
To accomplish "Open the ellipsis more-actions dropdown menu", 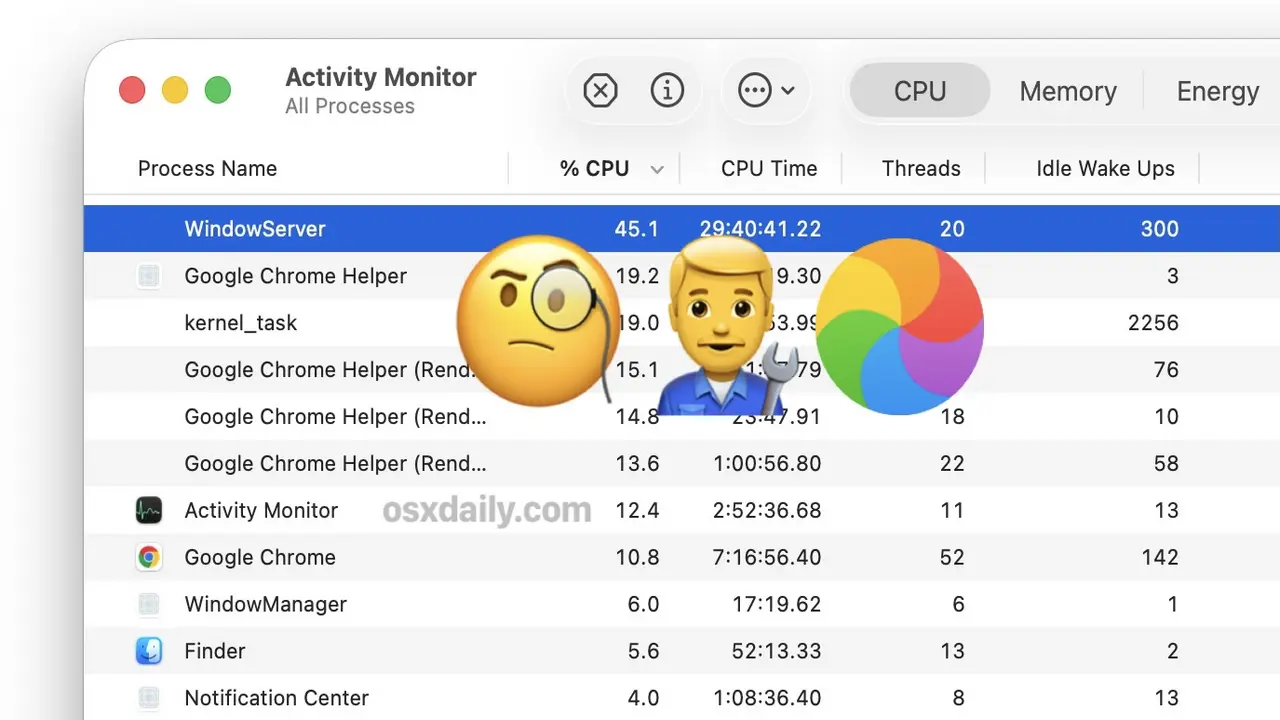I will click(x=765, y=91).
